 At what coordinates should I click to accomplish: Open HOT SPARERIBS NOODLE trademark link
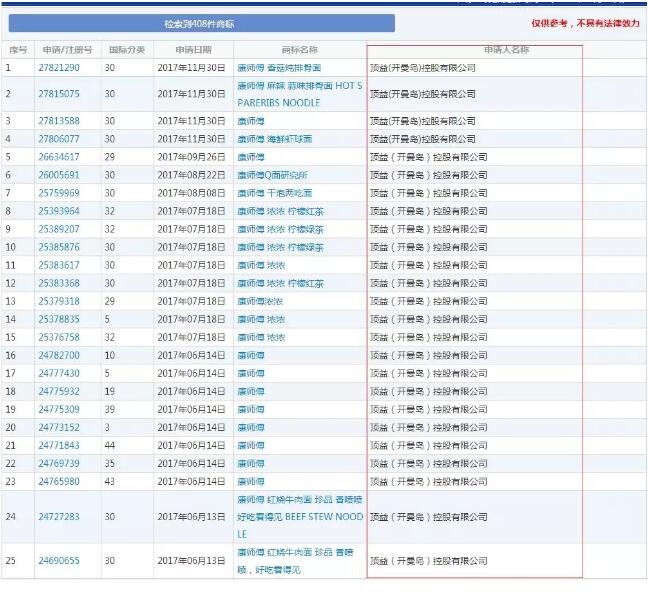(x=300, y=94)
